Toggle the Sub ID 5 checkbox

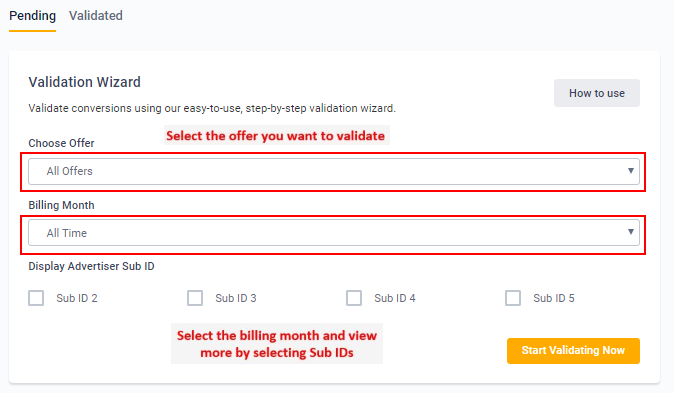pyautogui.click(x=513, y=298)
